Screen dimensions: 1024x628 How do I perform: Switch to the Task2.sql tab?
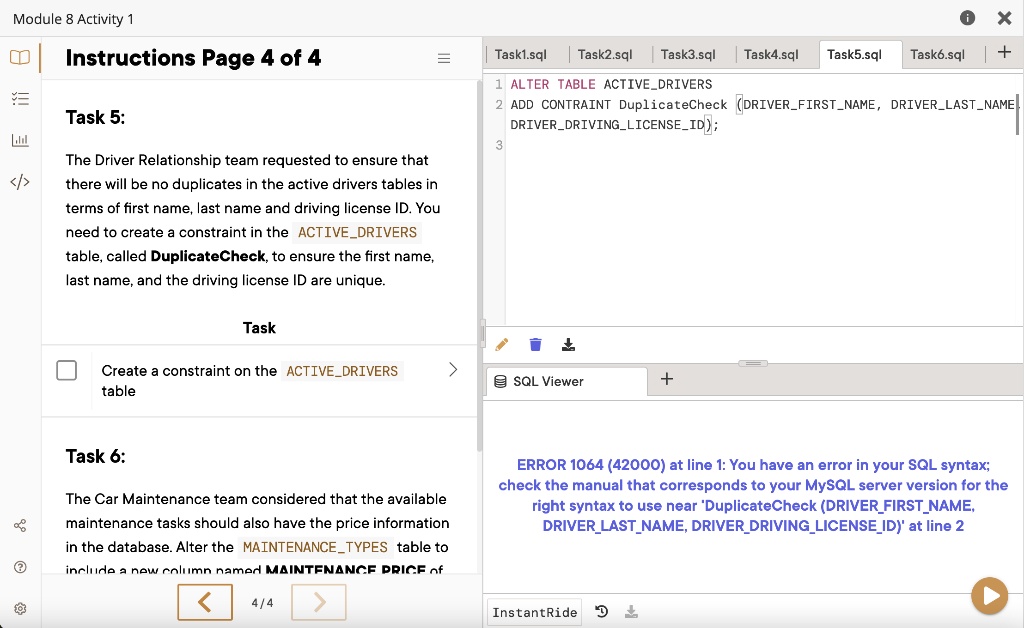(607, 55)
